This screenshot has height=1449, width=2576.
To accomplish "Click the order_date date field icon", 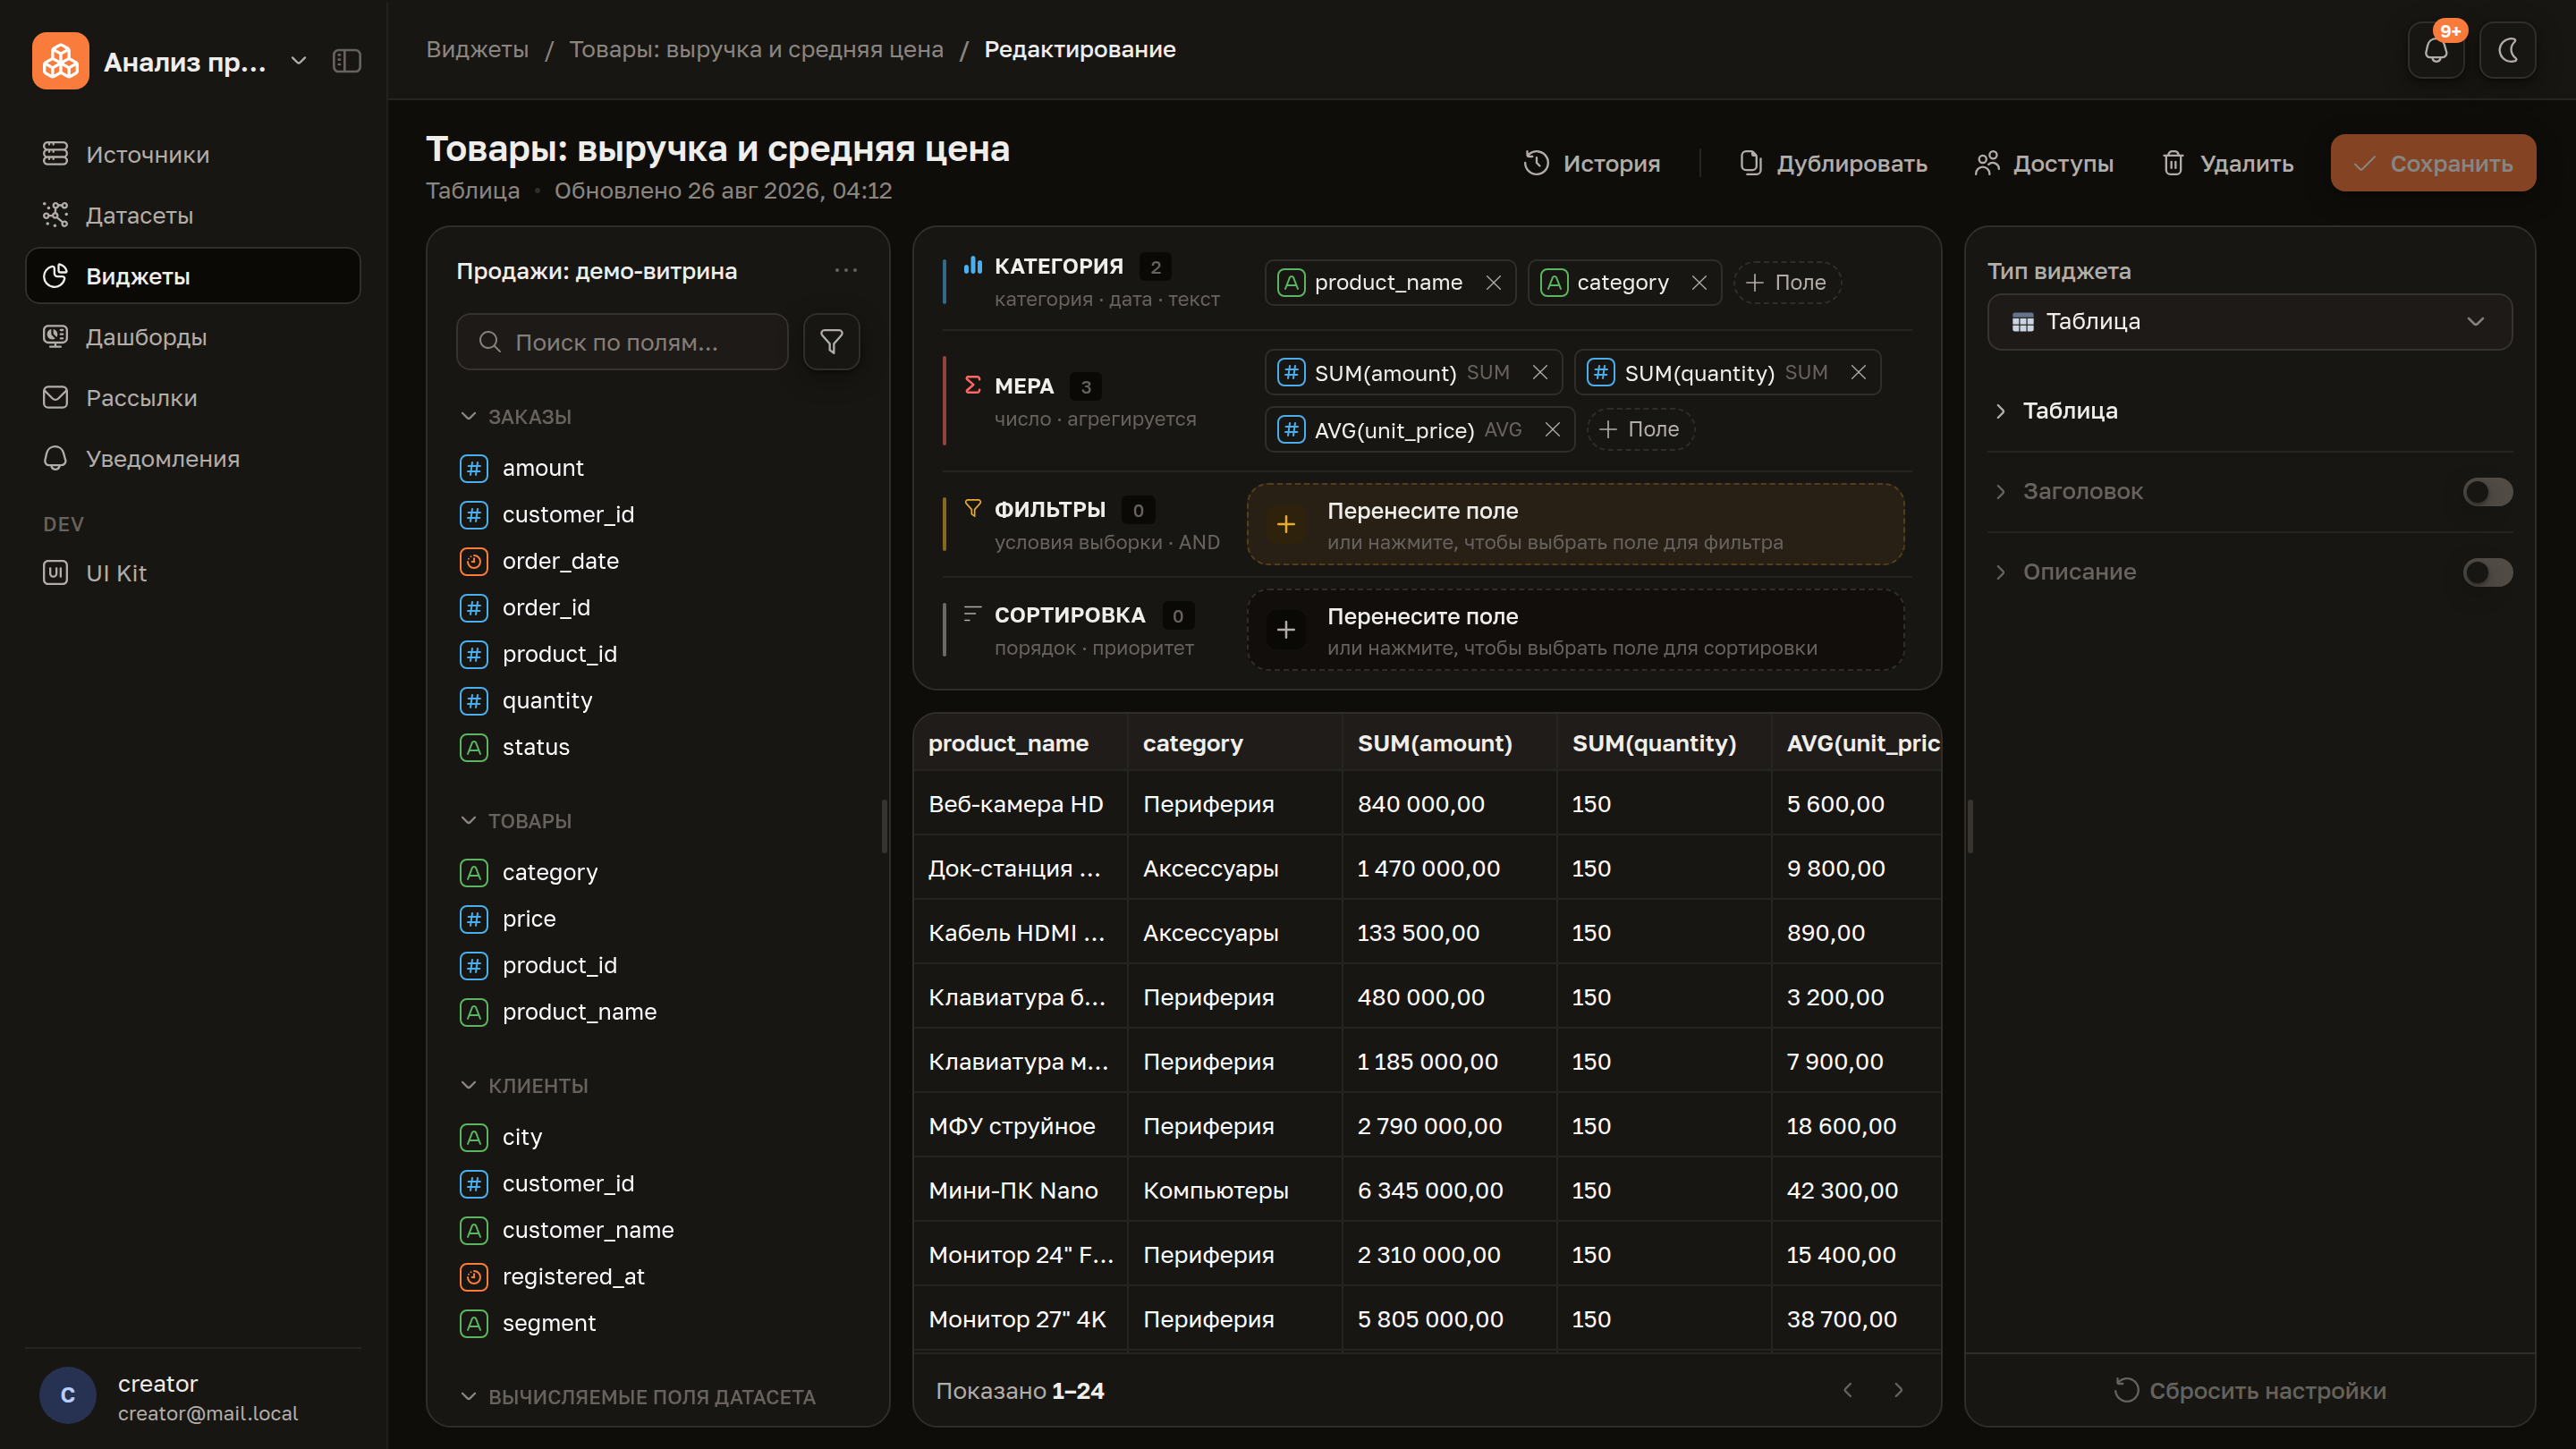I will click(x=474, y=561).
